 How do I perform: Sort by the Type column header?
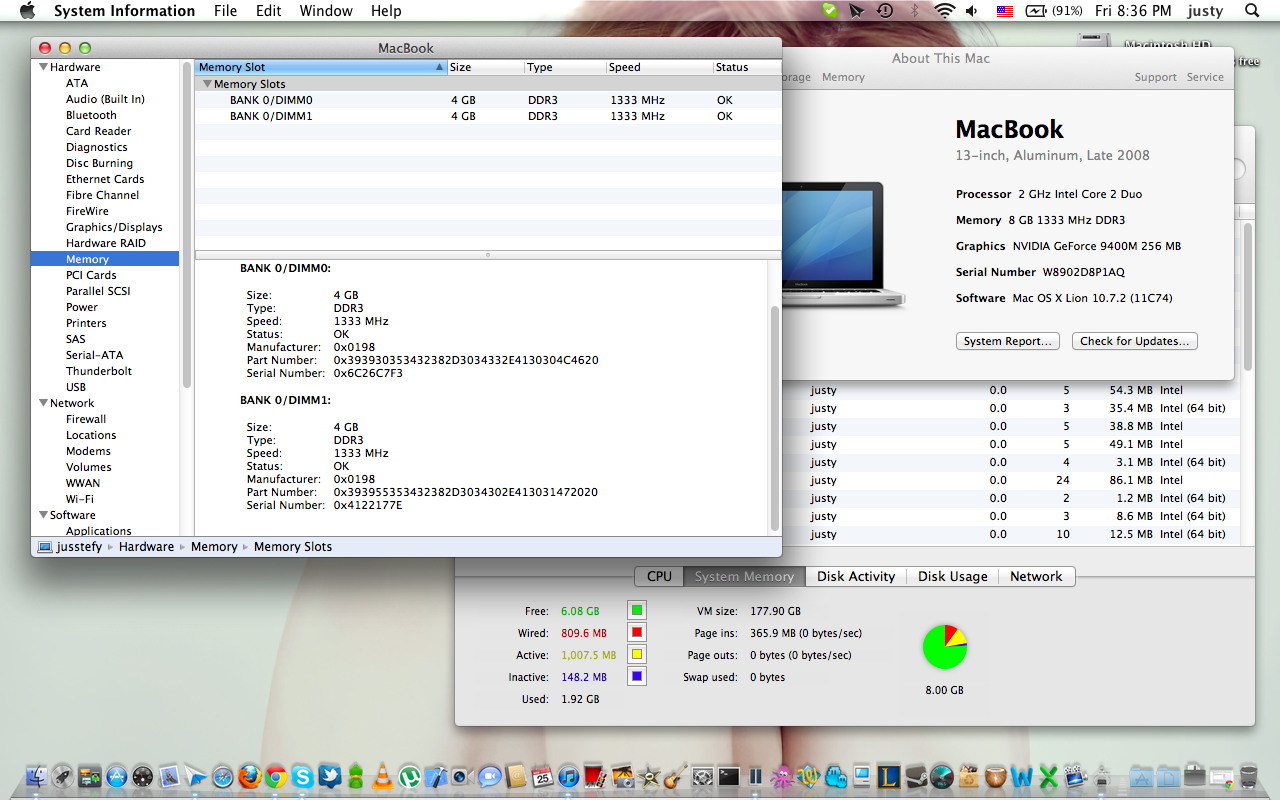click(x=565, y=67)
